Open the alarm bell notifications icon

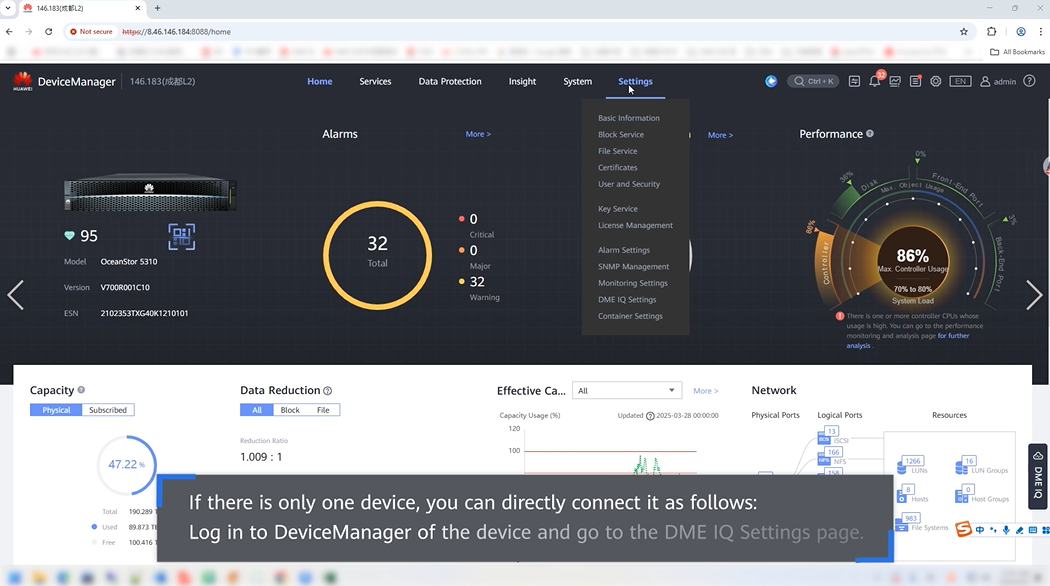[x=875, y=82]
